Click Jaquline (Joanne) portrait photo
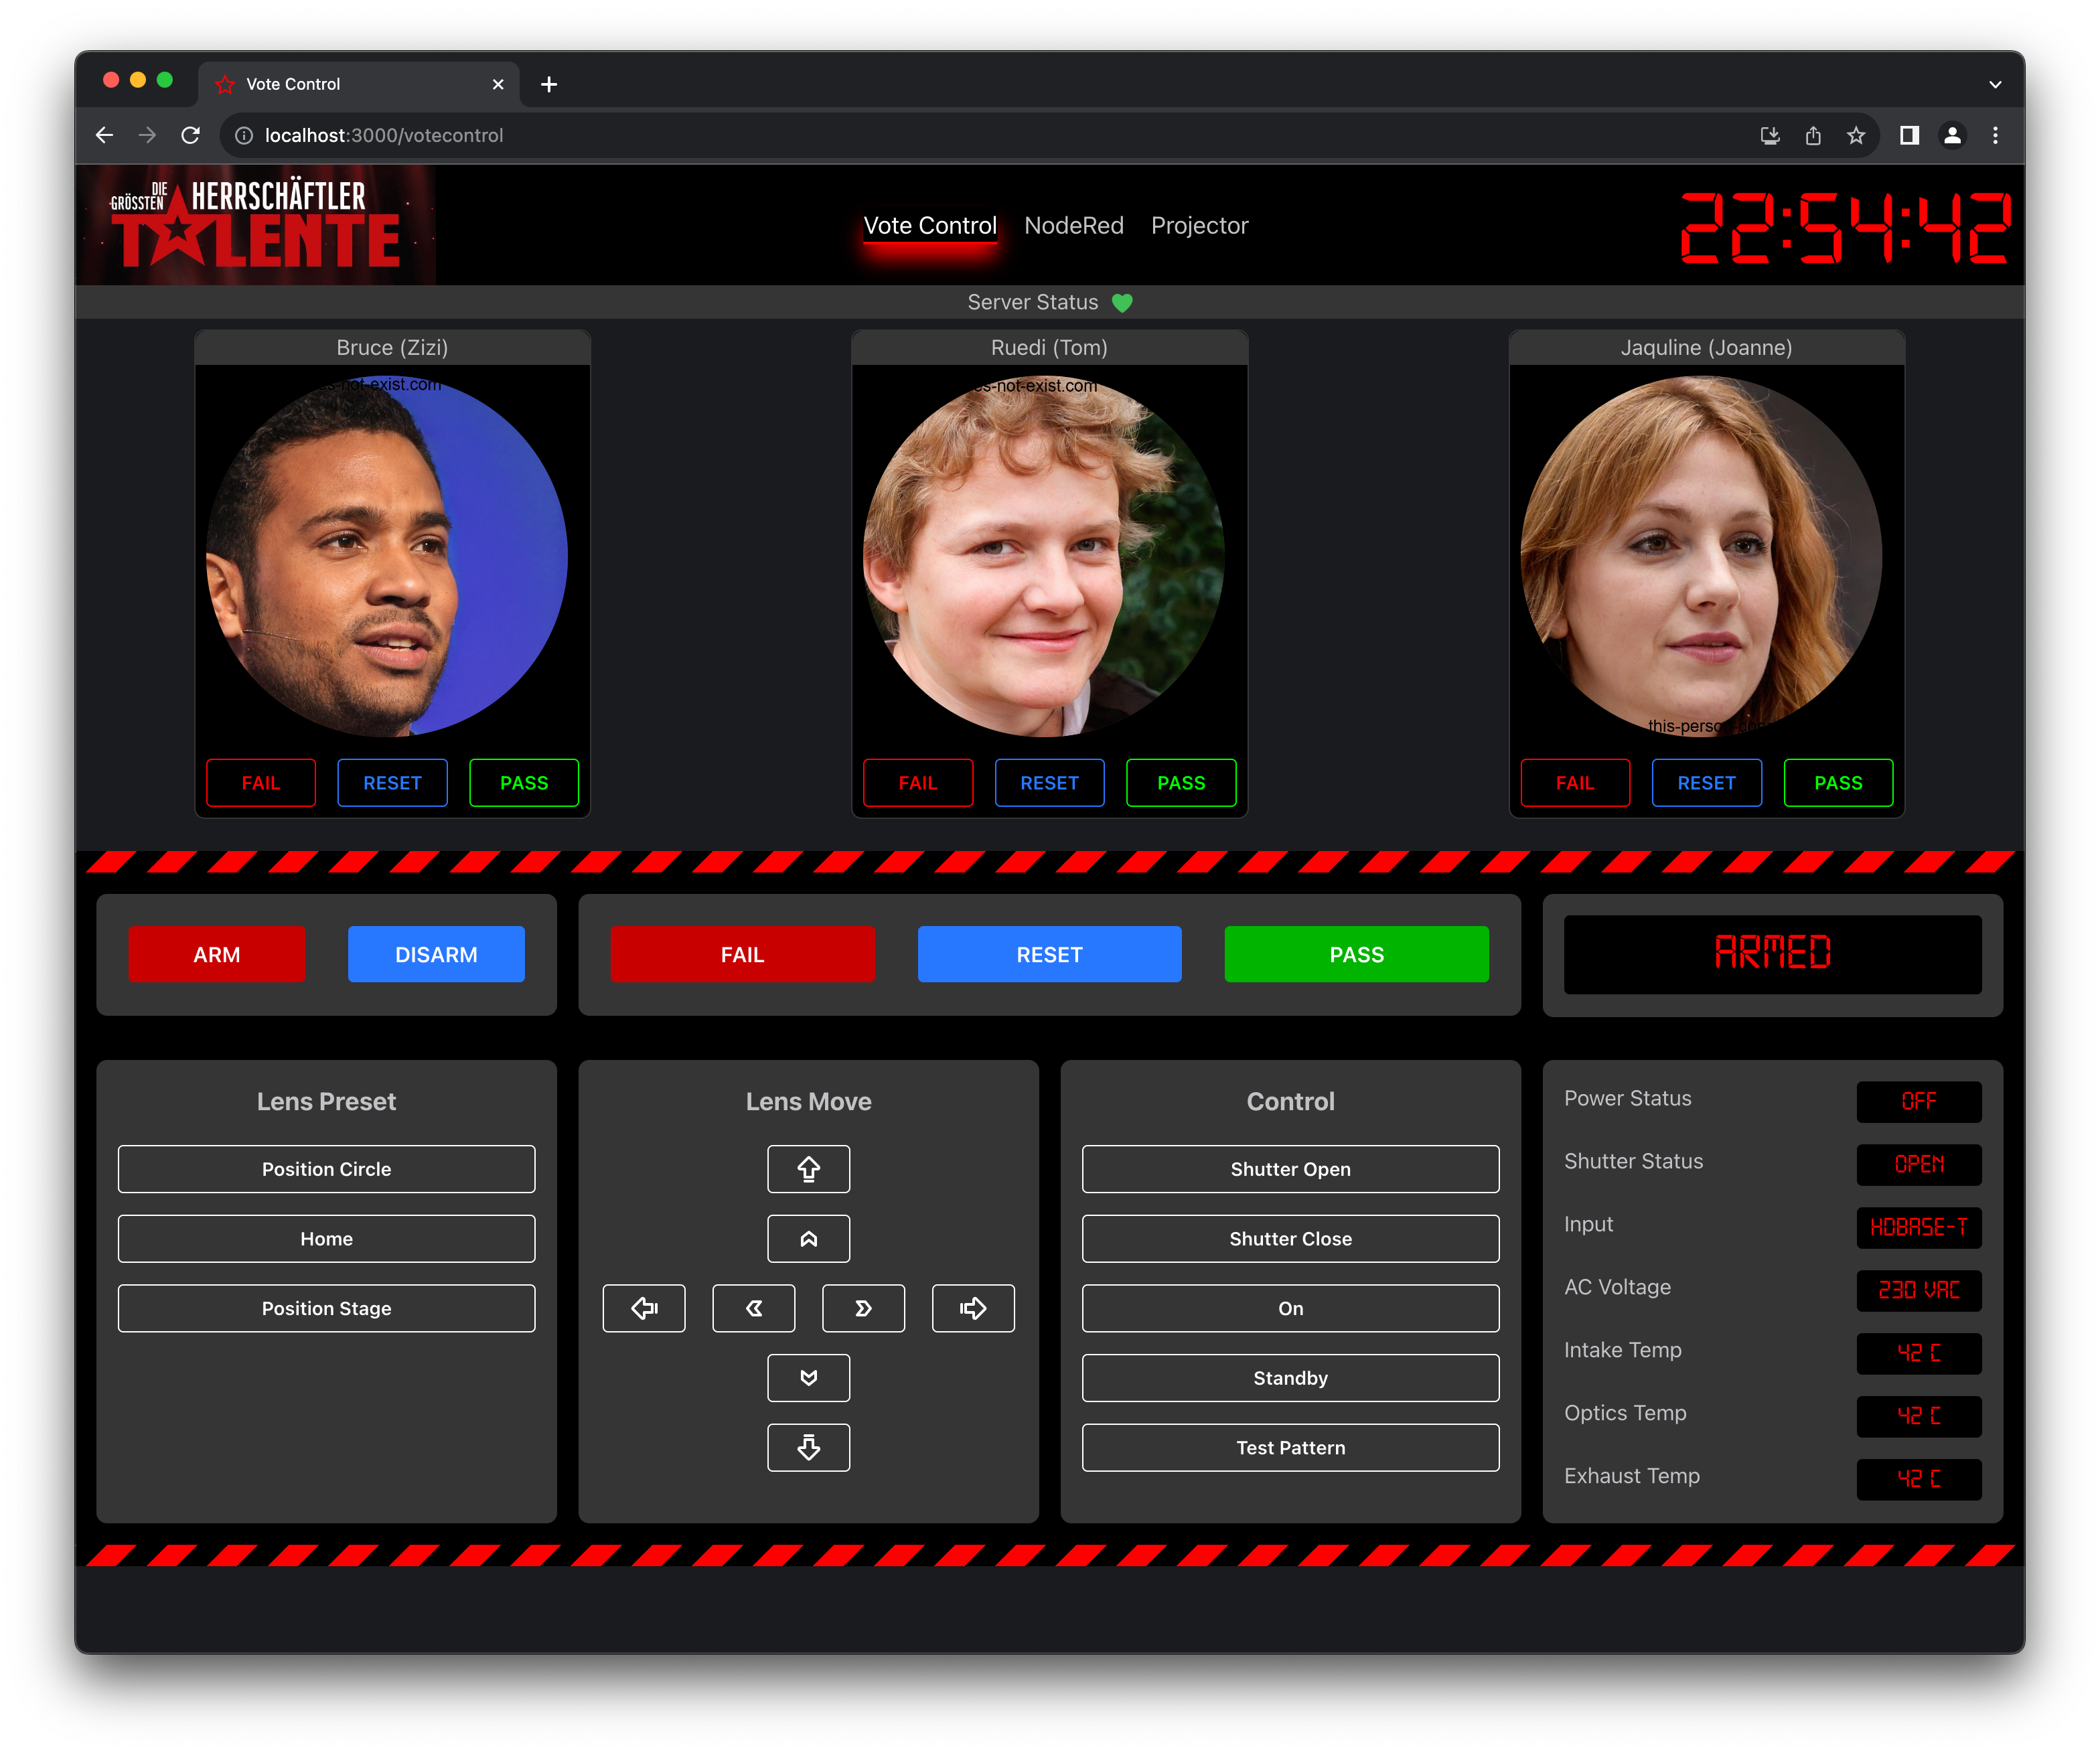Image resolution: width=2100 pixels, height=1753 pixels. 1700,556
